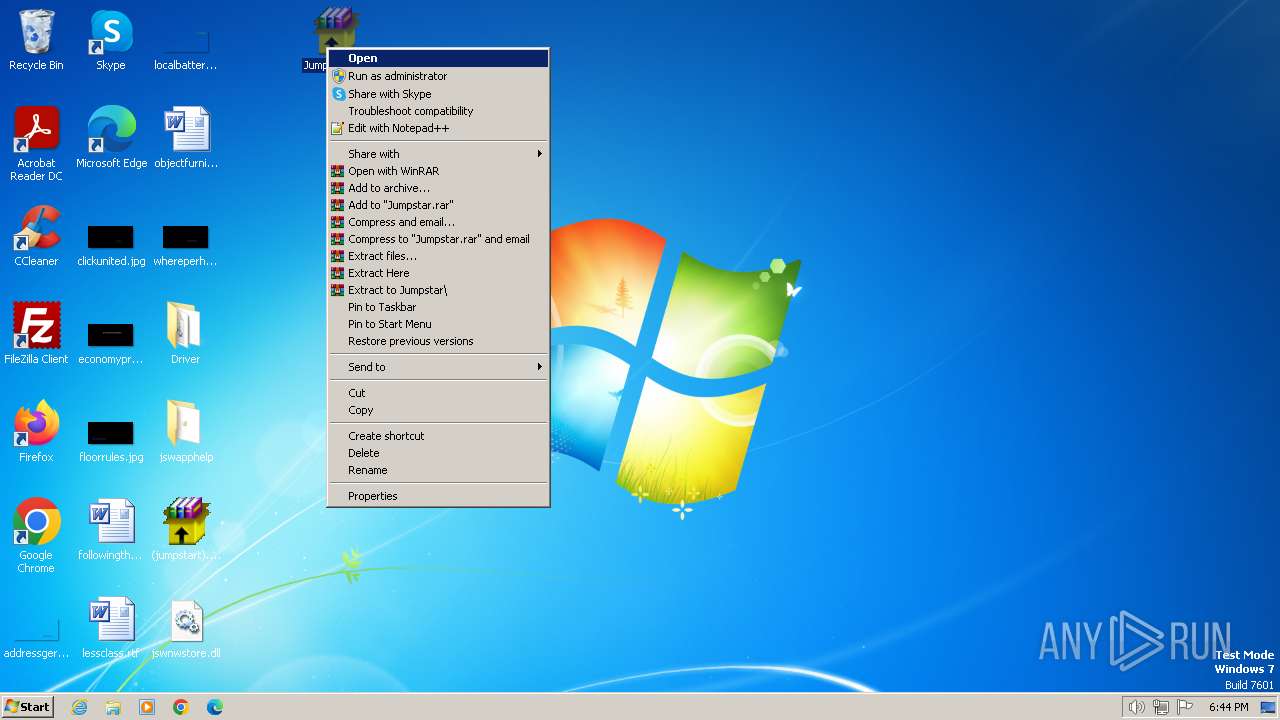Image resolution: width=1280 pixels, height=720 pixels.
Task: Click the Show desktop button
Action: (1268, 707)
